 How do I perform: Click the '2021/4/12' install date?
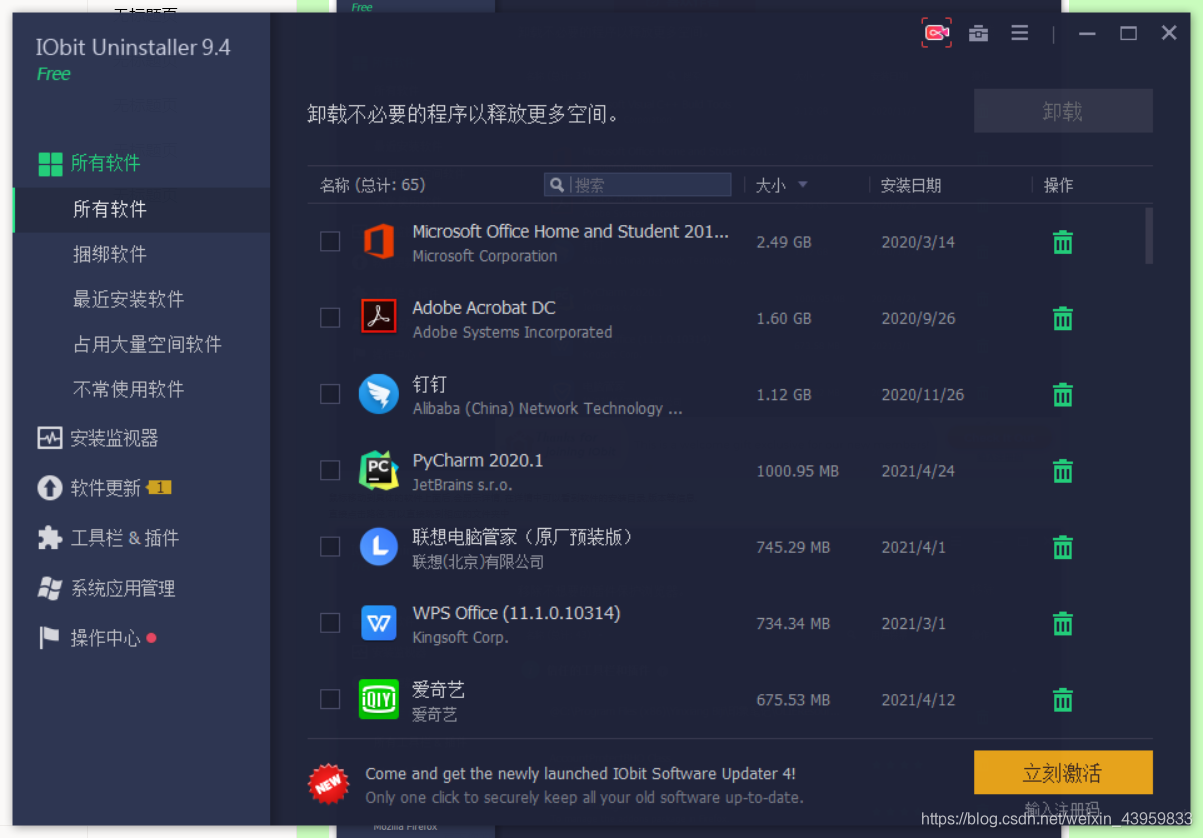tap(918, 699)
